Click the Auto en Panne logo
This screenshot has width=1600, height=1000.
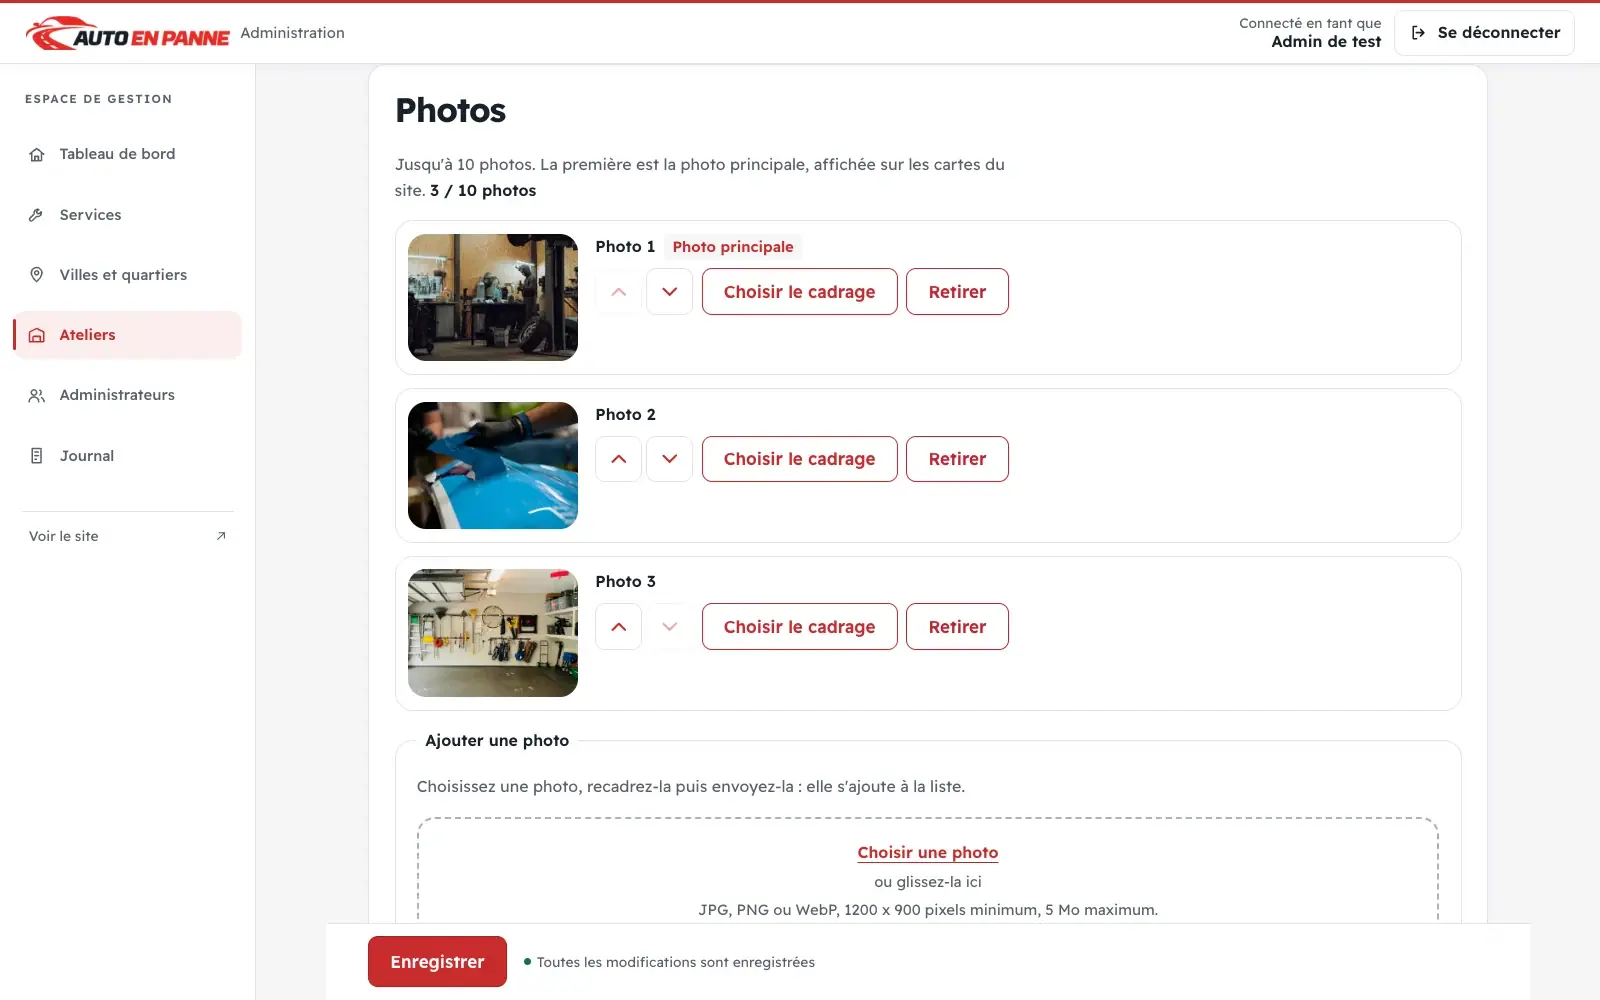click(128, 33)
